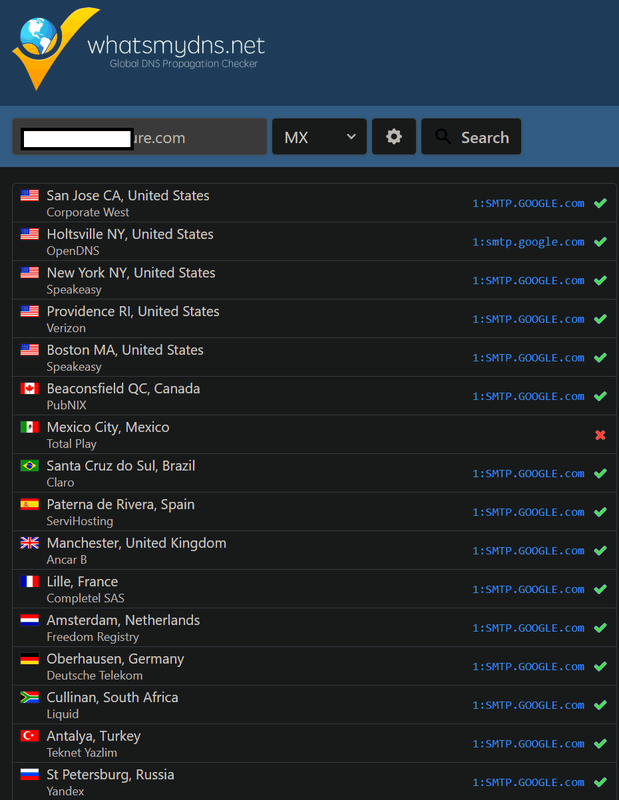Viewport: 619px width, 800px height.
Task: Select the "Yandex" provider label
Action: pyautogui.click(x=65, y=791)
